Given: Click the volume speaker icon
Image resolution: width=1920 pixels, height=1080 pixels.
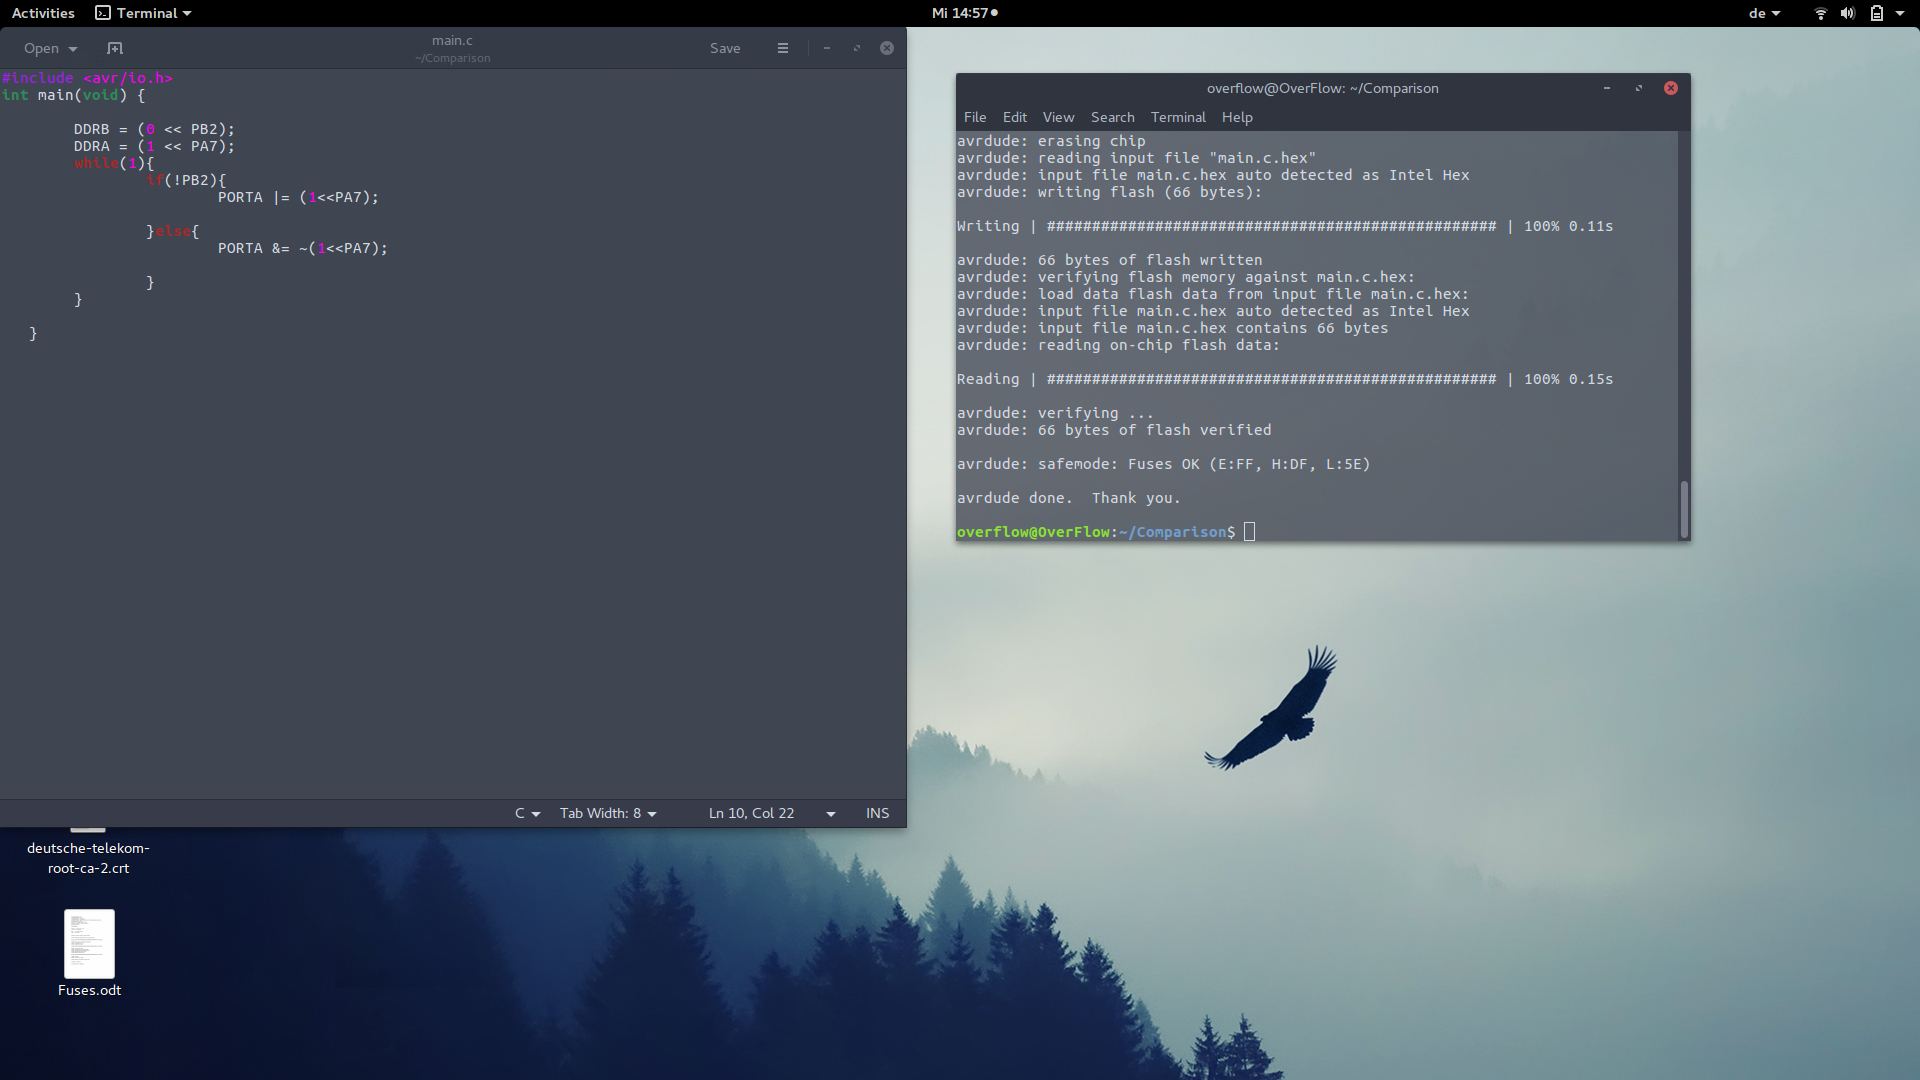Looking at the screenshot, I should [1847, 13].
